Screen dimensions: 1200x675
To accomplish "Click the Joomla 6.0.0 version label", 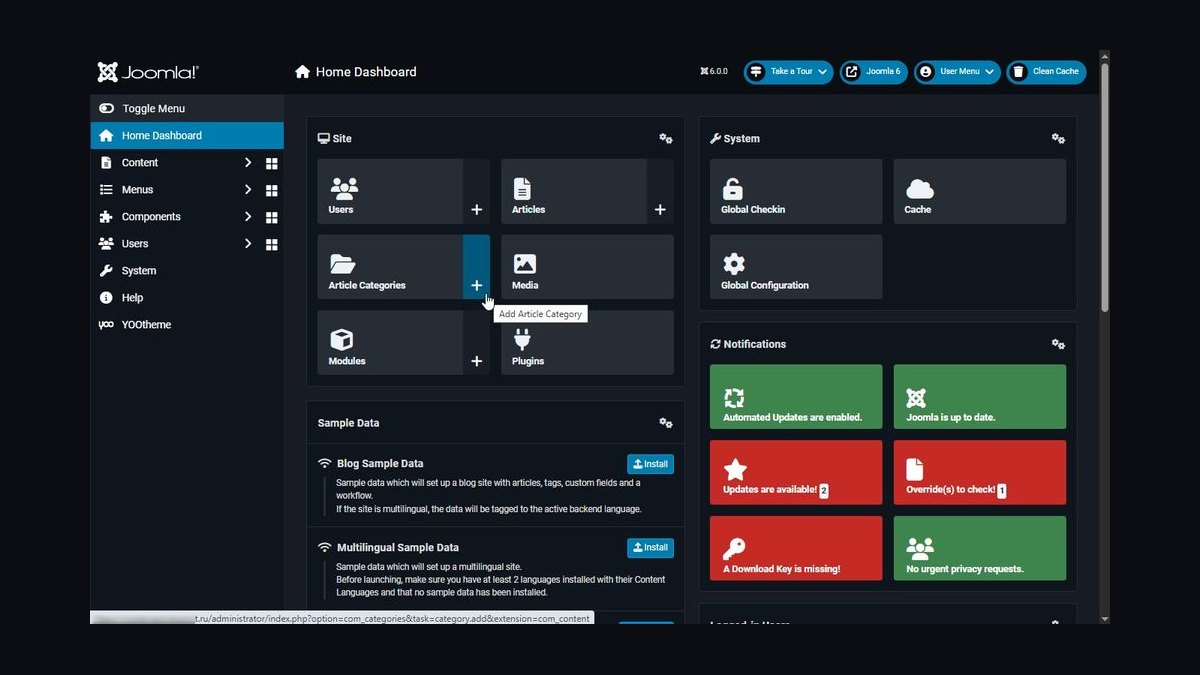I will (714, 72).
